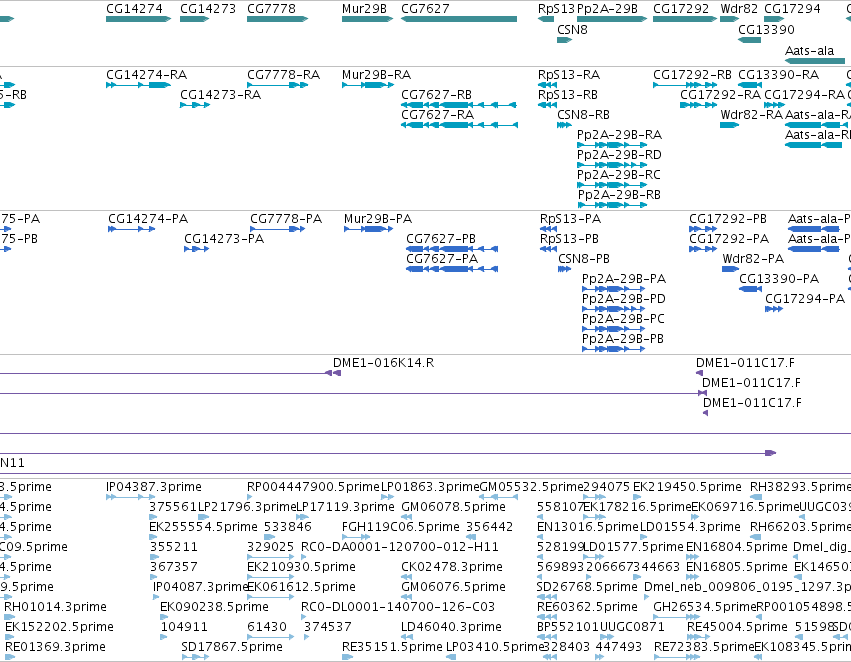Open transcript Pp2A-29B-RD
The image size is (851, 662).
click(619, 155)
